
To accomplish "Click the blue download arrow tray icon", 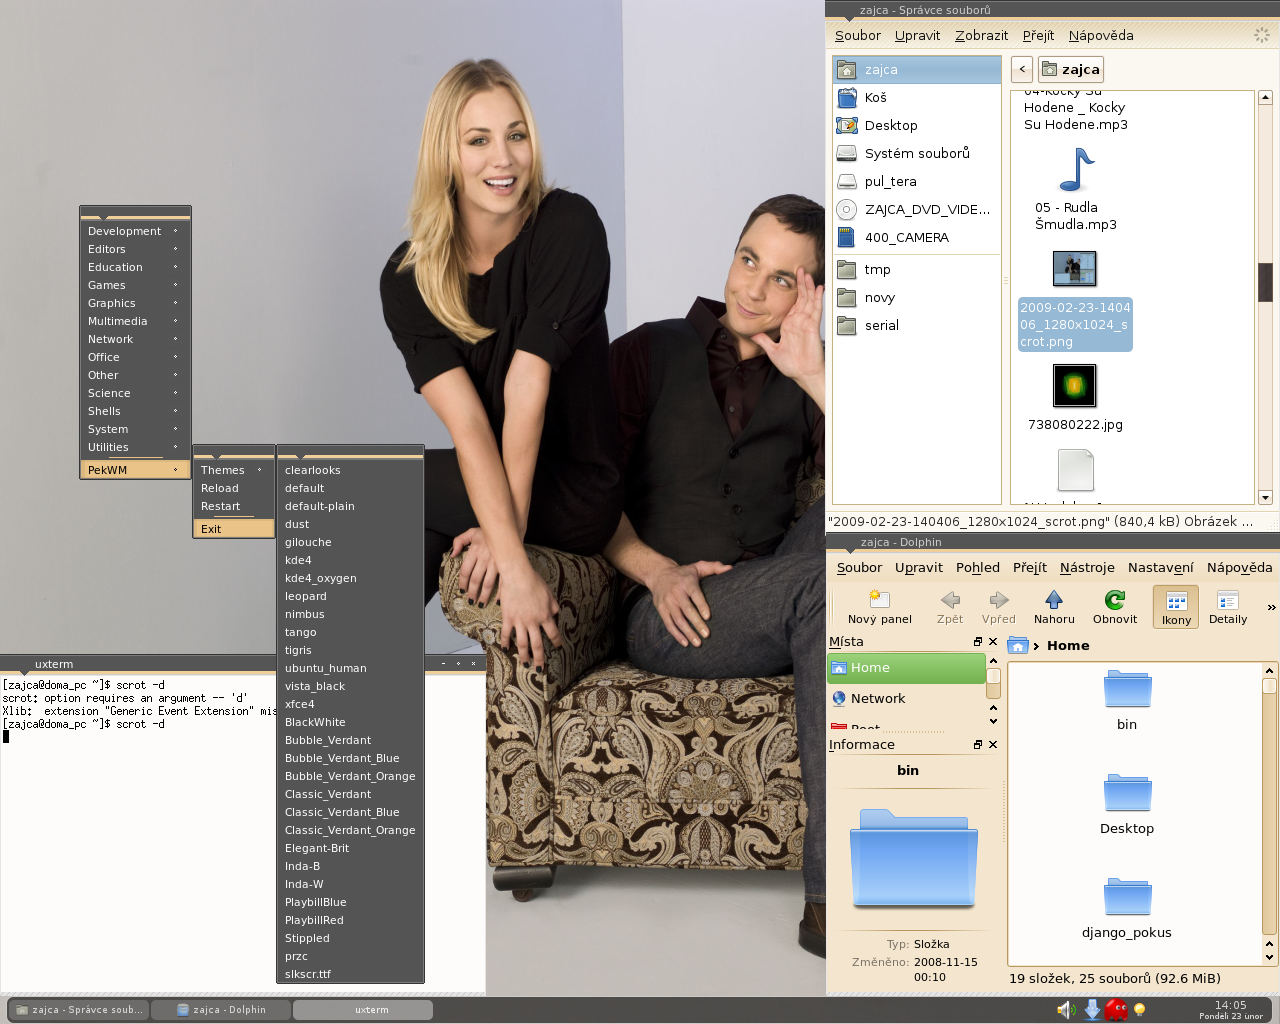I will pyautogui.click(x=1092, y=1010).
